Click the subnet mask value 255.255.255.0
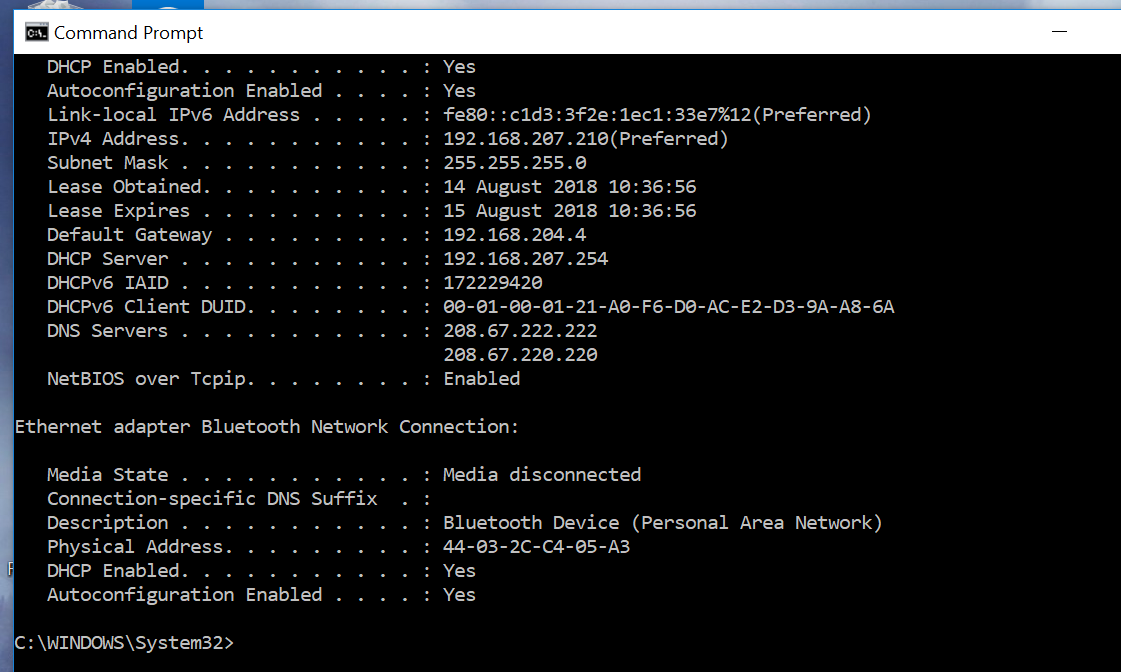This screenshot has height=672, width=1121. click(x=515, y=163)
